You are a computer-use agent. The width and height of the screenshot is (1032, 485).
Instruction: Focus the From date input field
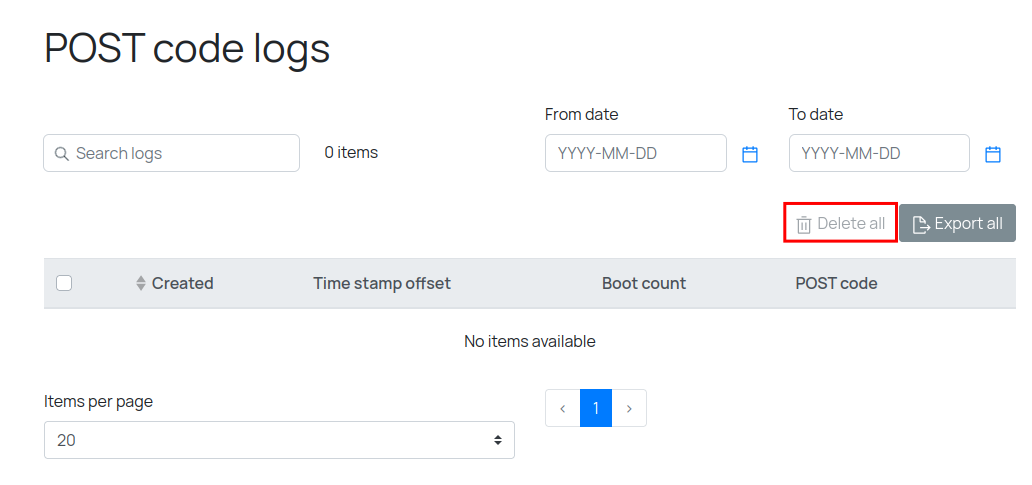635,154
